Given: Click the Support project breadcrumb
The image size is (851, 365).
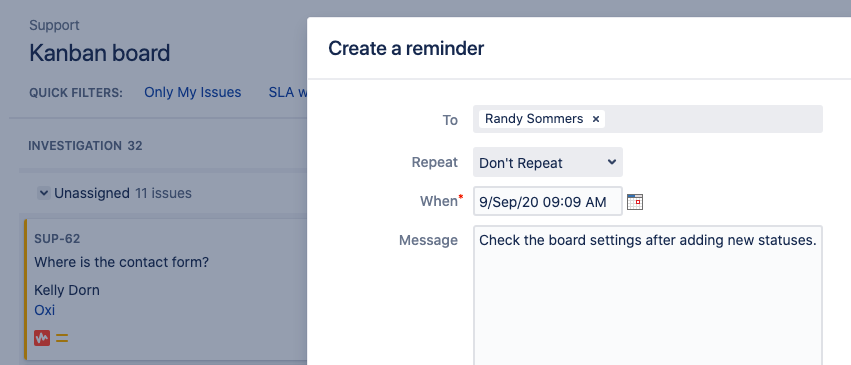Looking at the screenshot, I should [x=54, y=25].
